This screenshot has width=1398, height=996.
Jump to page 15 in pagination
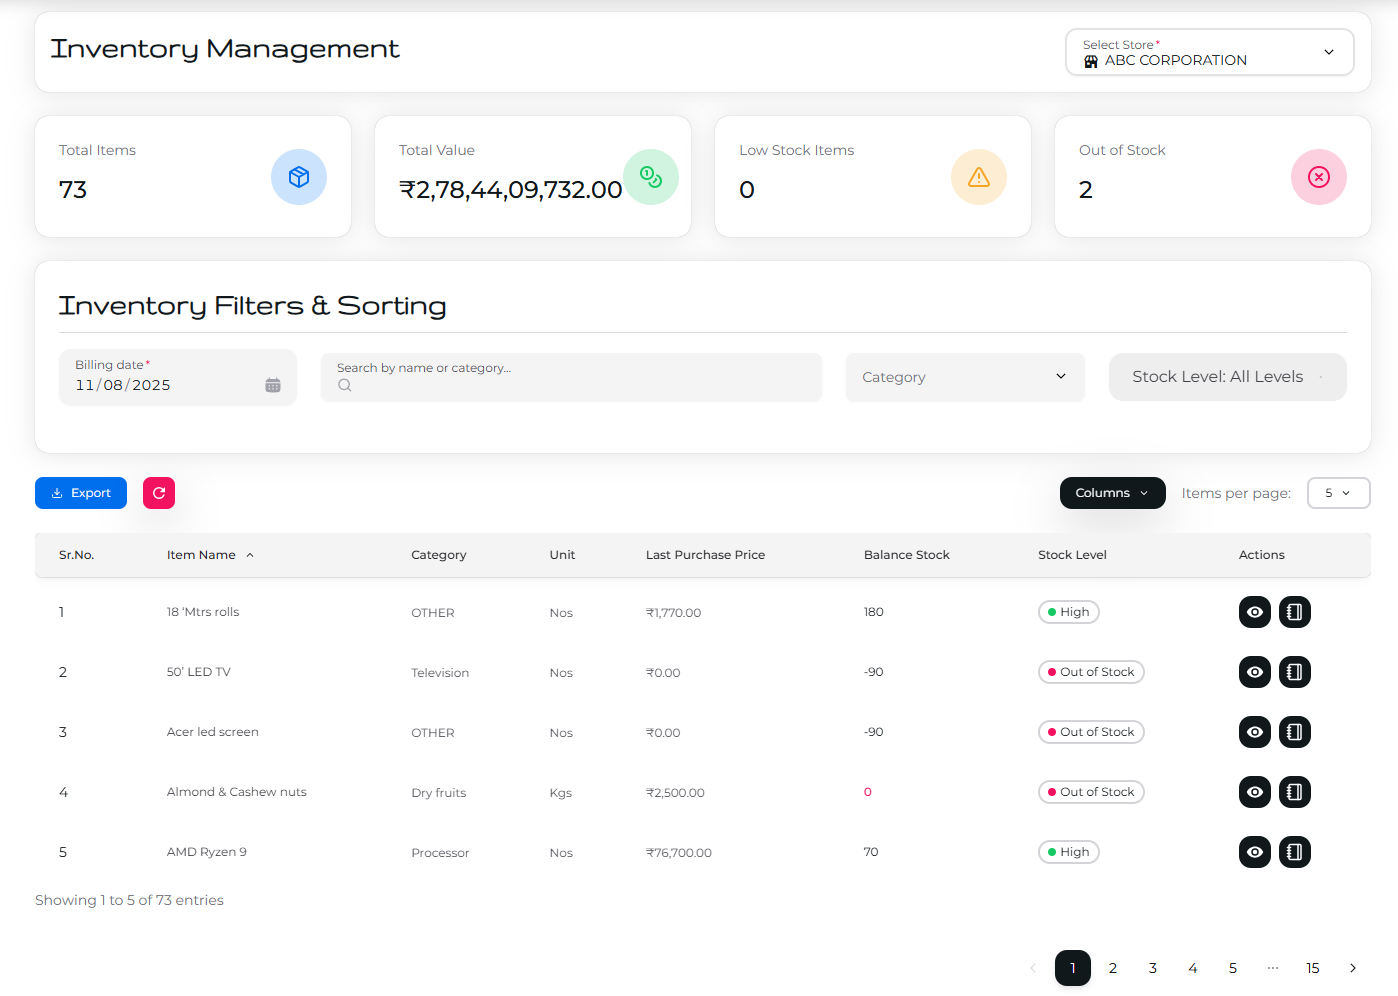pyautogui.click(x=1312, y=968)
